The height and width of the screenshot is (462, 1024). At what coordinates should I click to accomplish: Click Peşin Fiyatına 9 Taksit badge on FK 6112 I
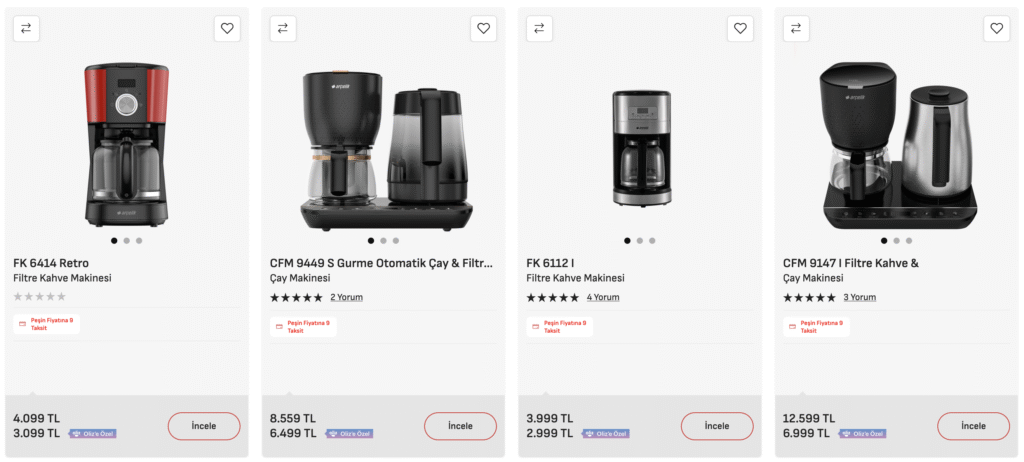(560, 325)
